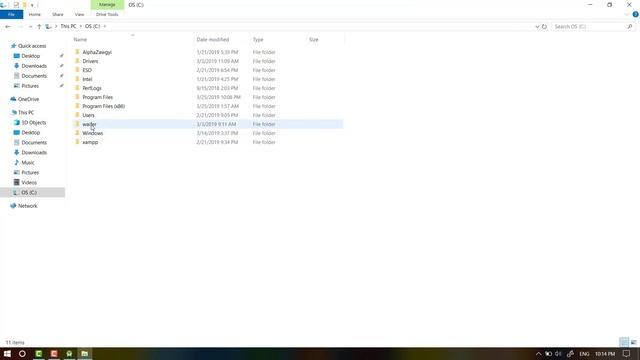Viewport: 640px width, 360px height.
Task: Go up one level with Up arrow
Action: pos(39,27)
